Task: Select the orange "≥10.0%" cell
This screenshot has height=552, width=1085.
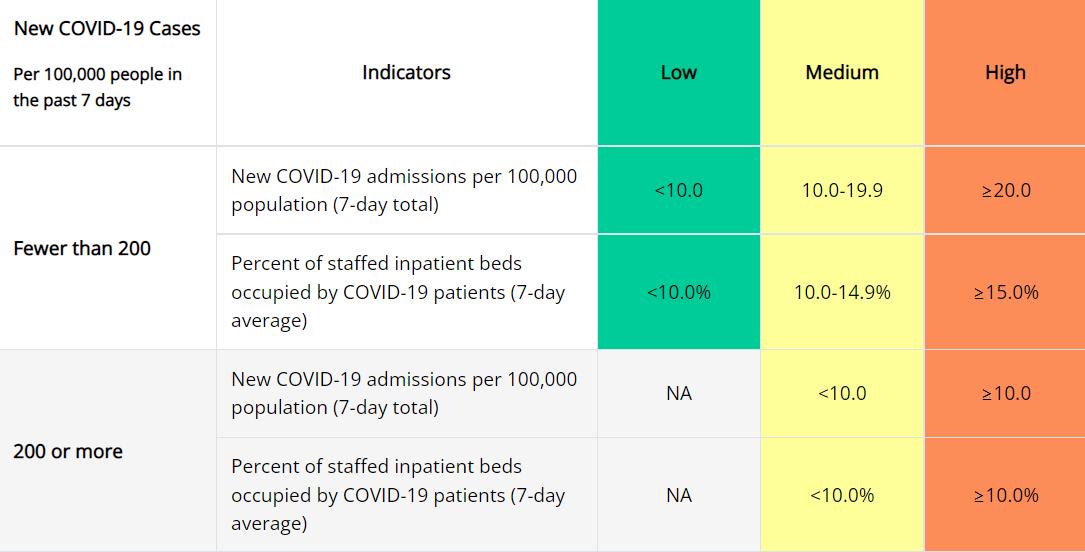Action: [1005, 495]
